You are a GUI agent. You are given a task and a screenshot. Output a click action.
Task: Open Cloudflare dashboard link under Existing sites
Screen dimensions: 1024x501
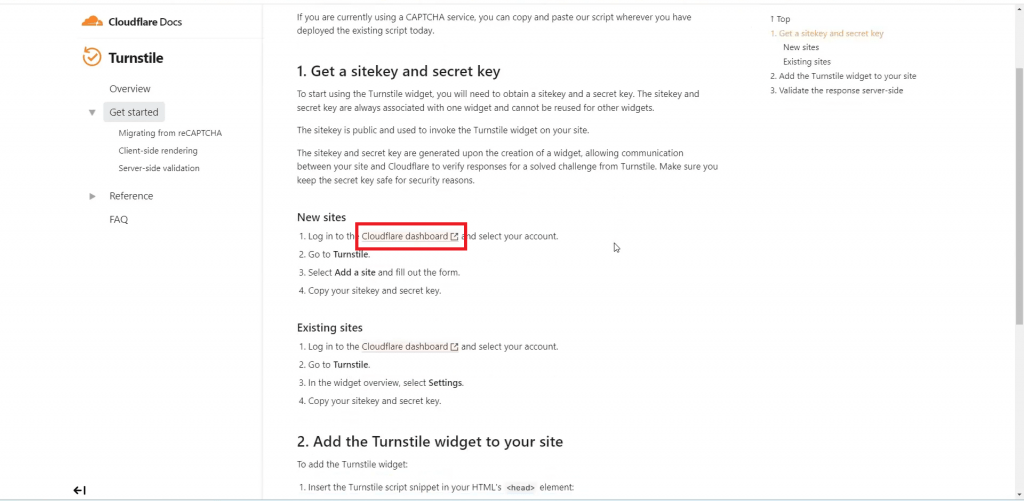pyautogui.click(x=405, y=347)
